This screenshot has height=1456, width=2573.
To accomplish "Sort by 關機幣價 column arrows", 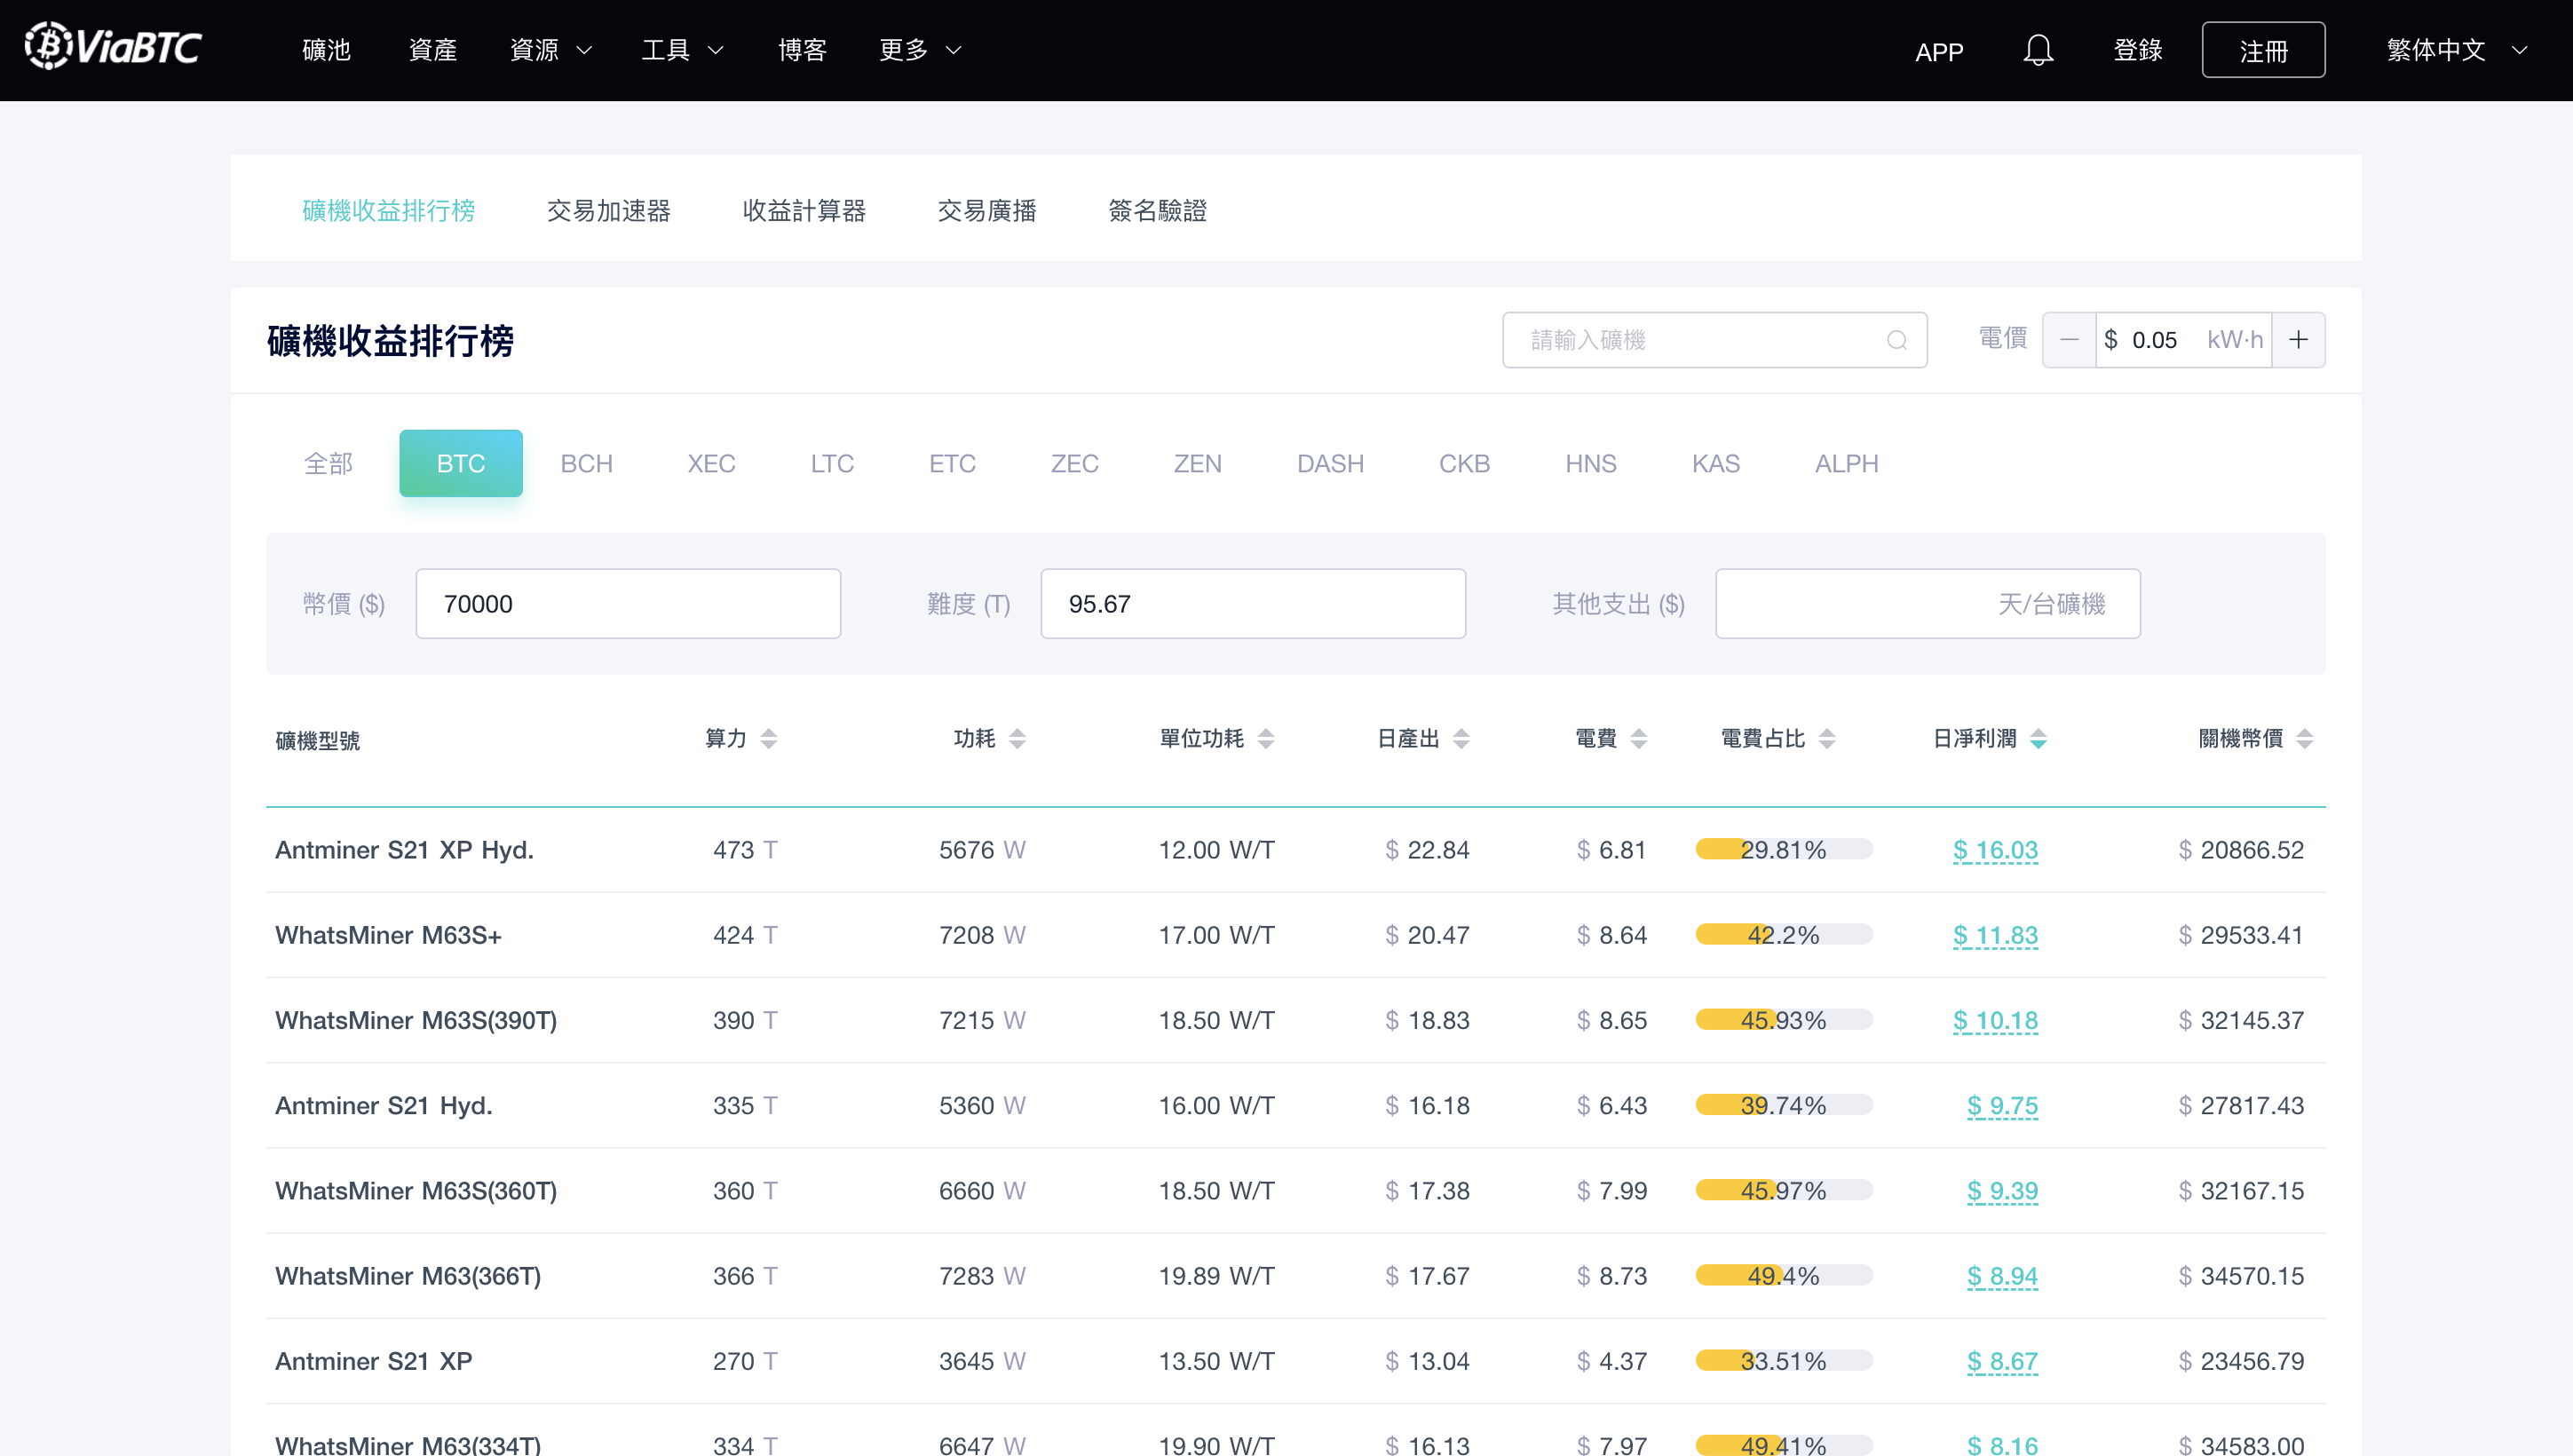I will pyautogui.click(x=2305, y=739).
